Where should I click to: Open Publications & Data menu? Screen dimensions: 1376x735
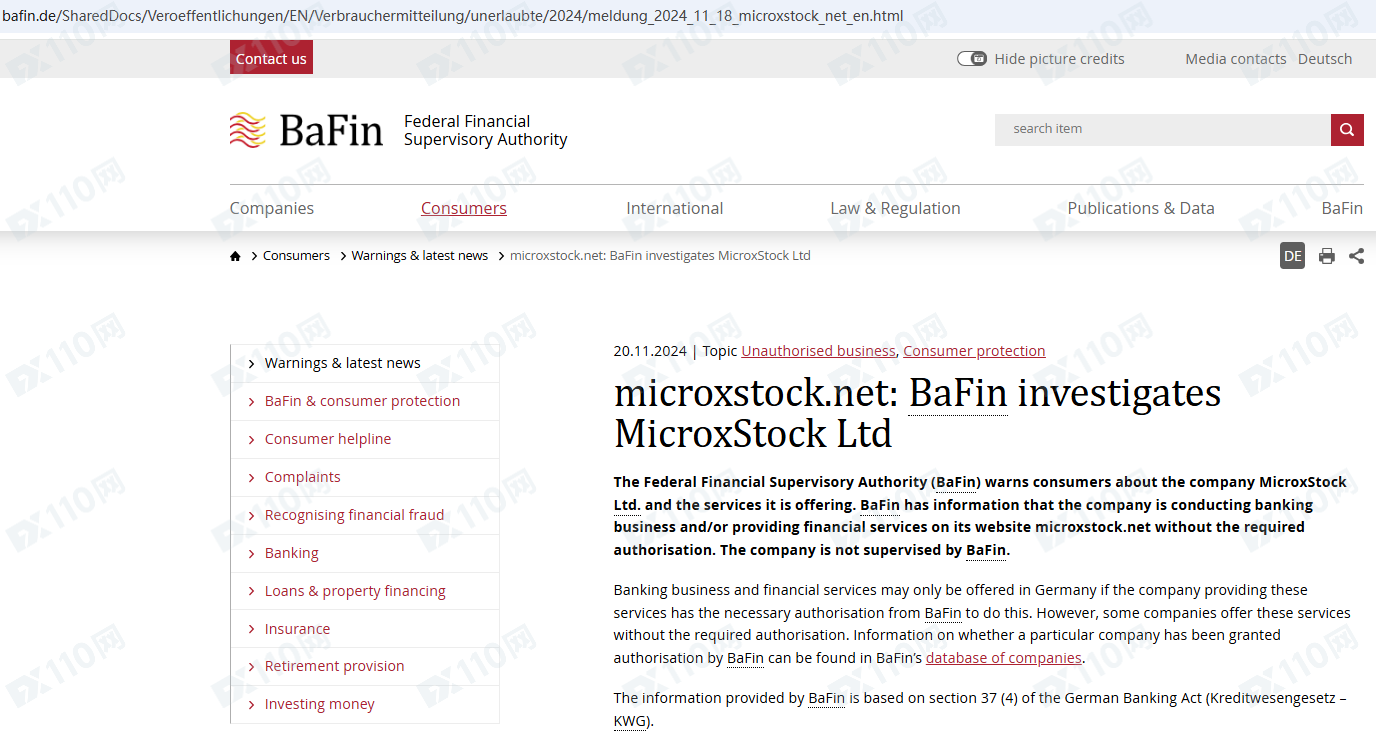pyautogui.click(x=1140, y=208)
